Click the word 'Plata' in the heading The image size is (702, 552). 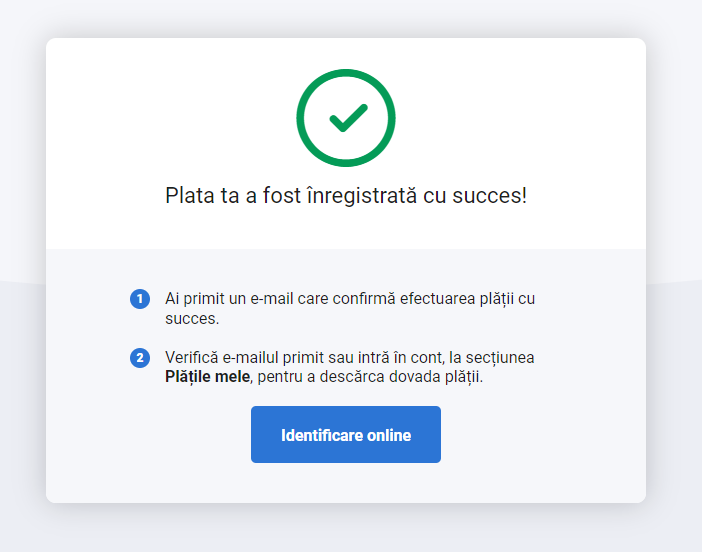tap(189, 196)
